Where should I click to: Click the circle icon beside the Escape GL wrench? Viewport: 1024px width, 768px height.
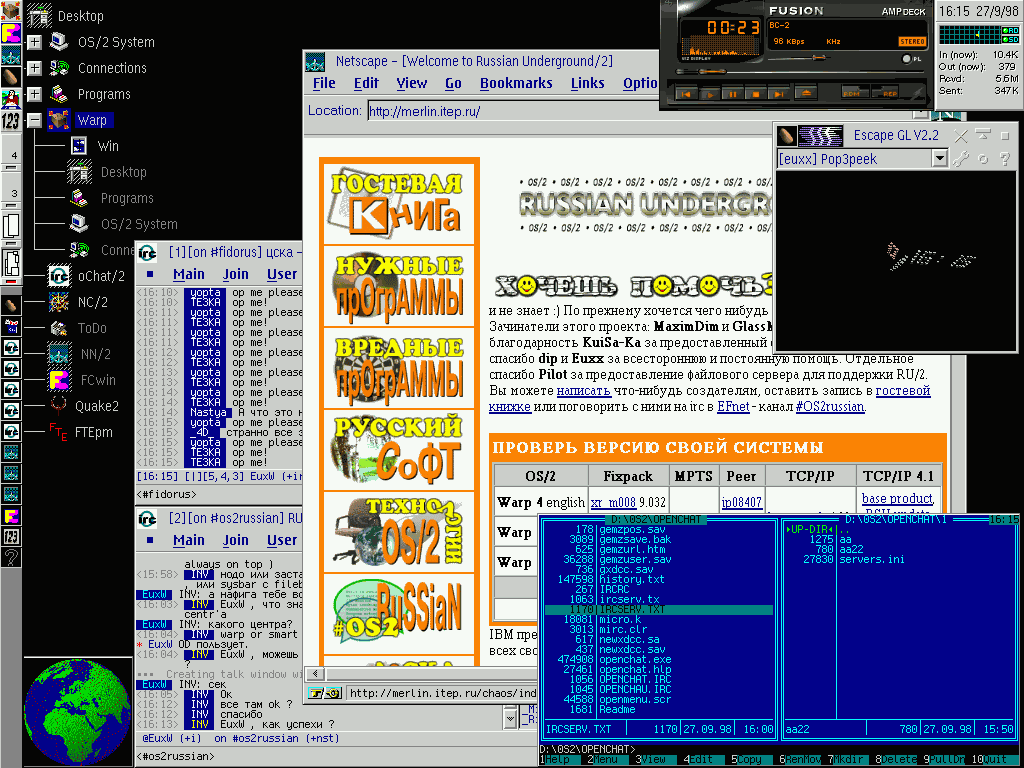983,158
